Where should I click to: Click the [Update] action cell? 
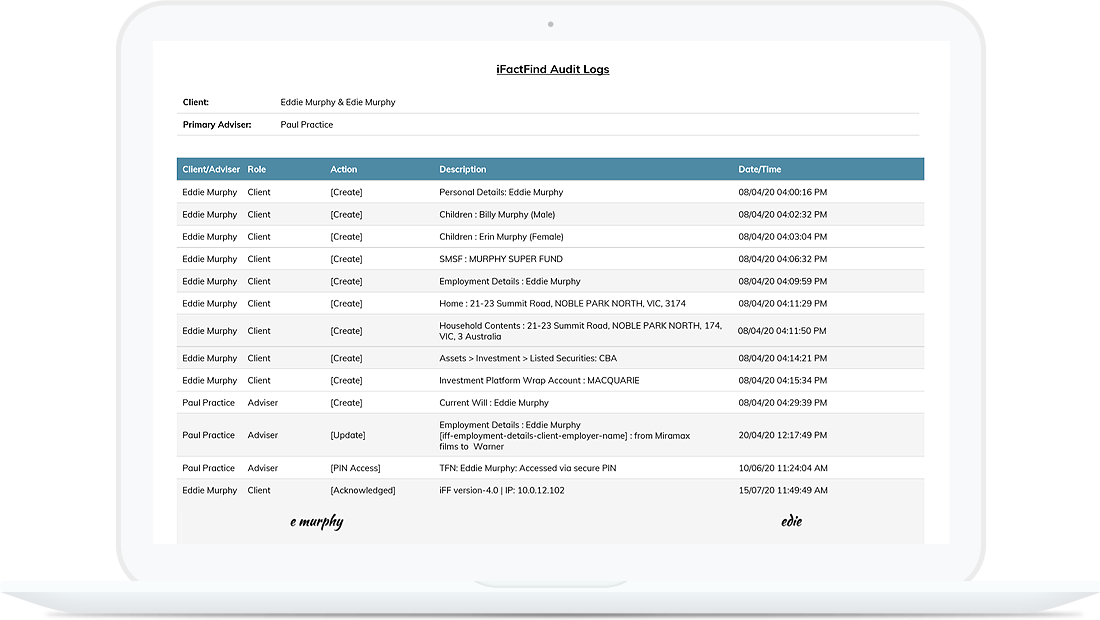coord(348,436)
